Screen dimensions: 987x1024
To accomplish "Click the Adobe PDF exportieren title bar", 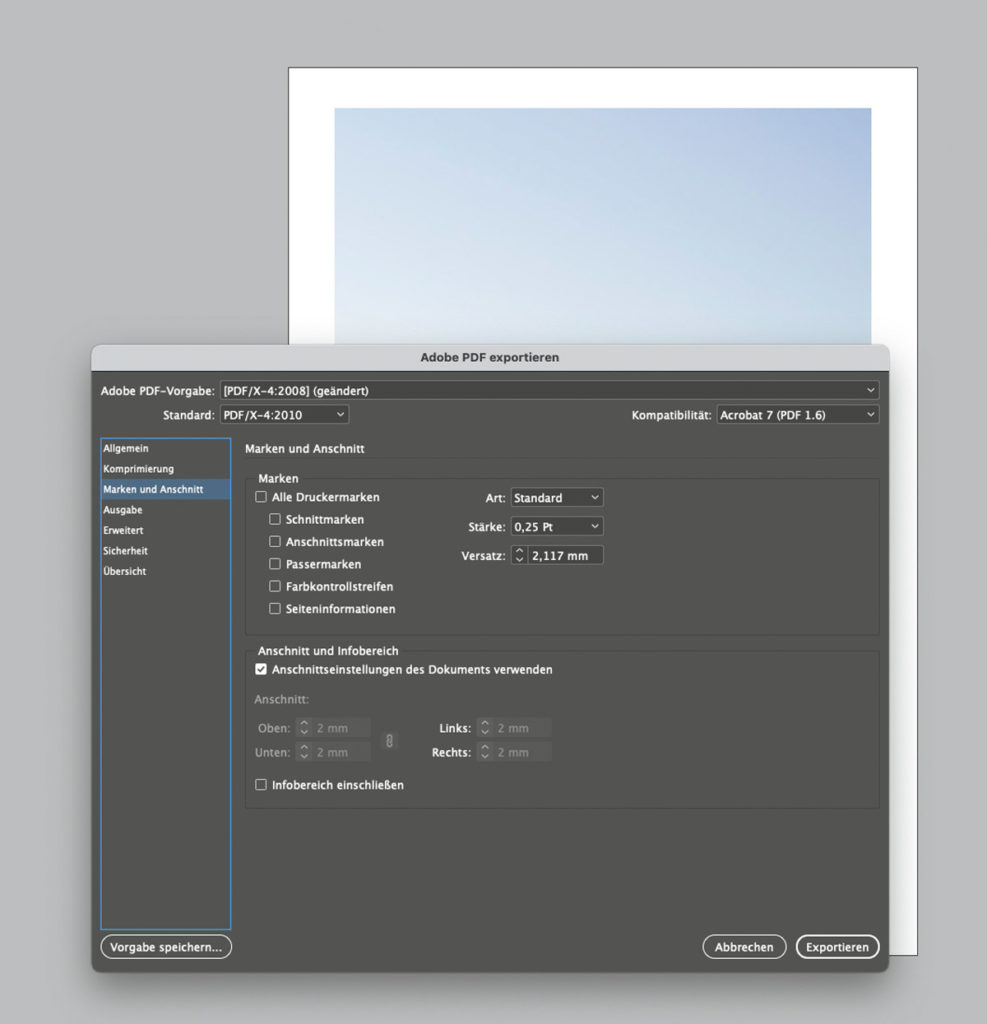I will [x=490, y=357].
